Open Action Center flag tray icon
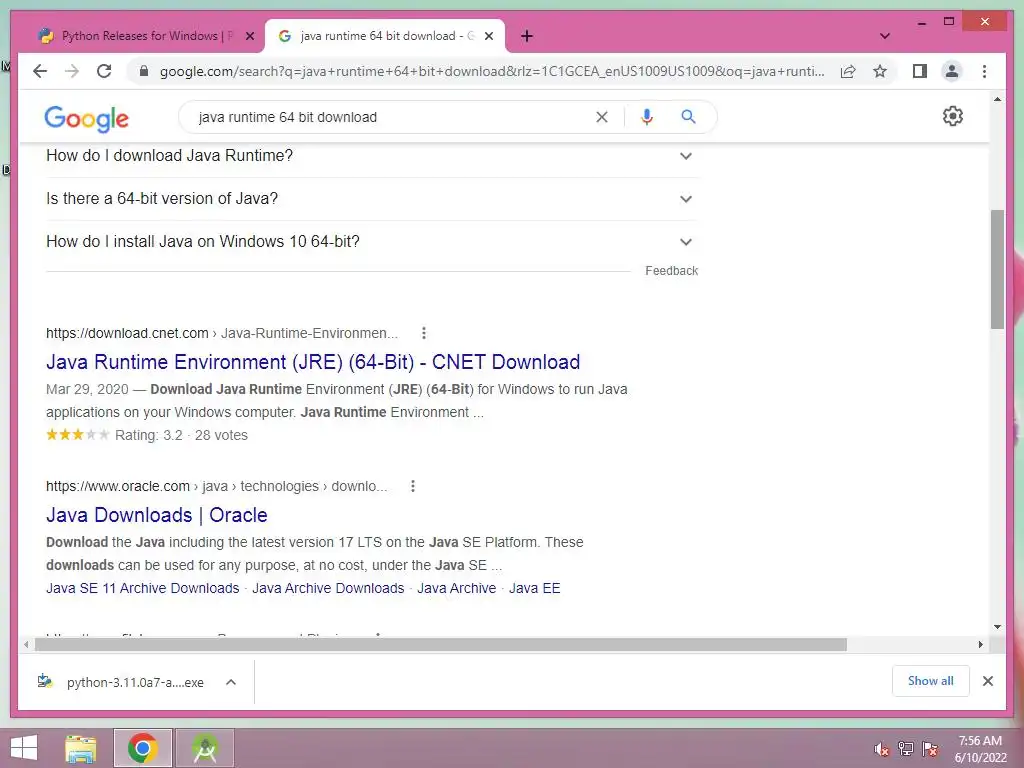The height and width of the screenshot is (768, 1024). (929, 749)
